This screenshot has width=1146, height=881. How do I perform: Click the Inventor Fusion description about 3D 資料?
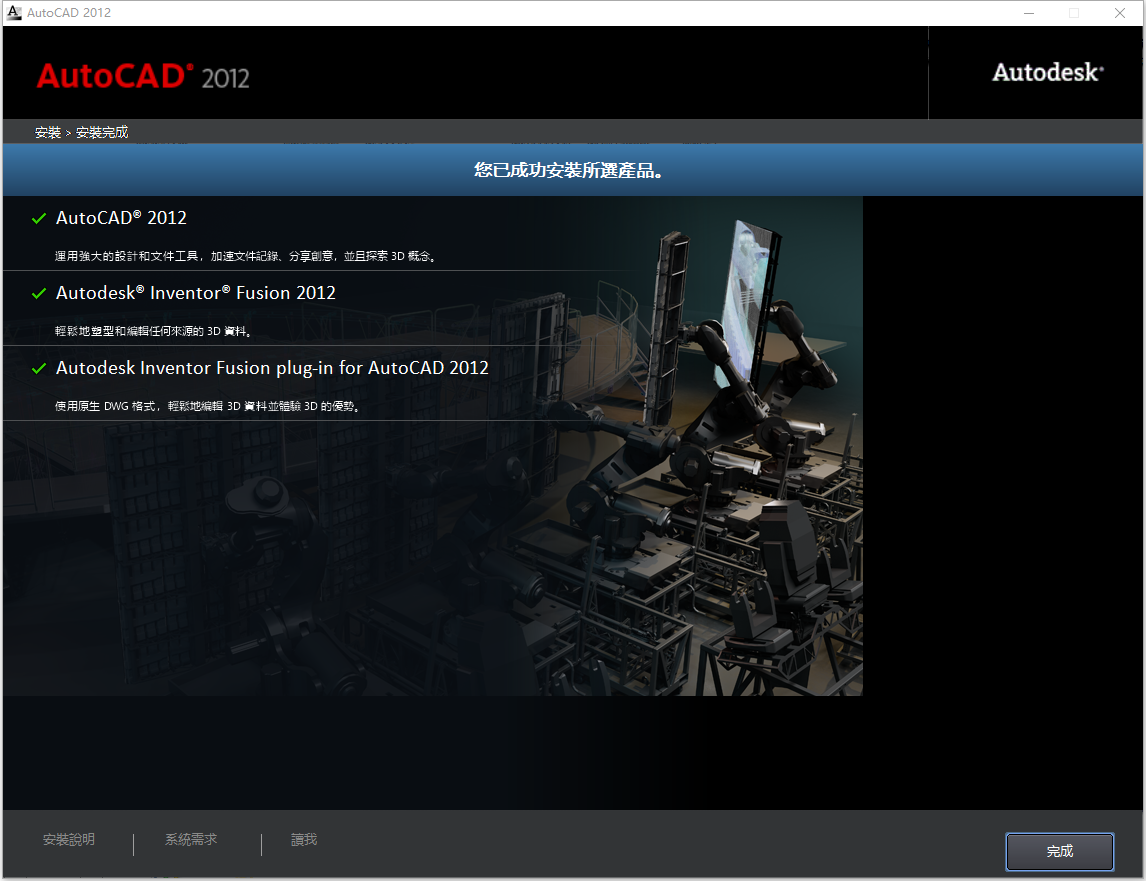coord(153,331)
